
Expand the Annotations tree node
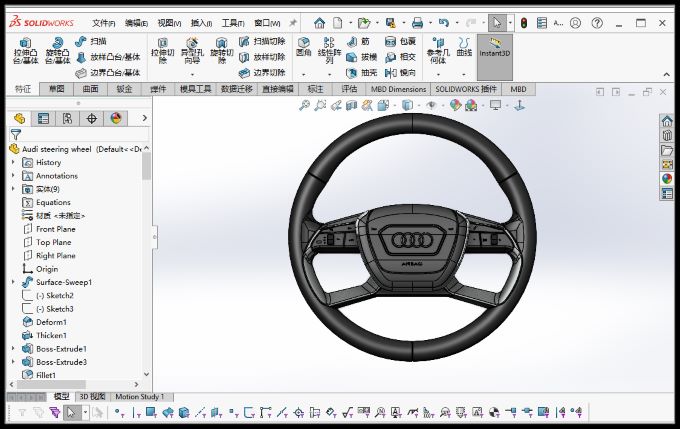click(13, 176)
